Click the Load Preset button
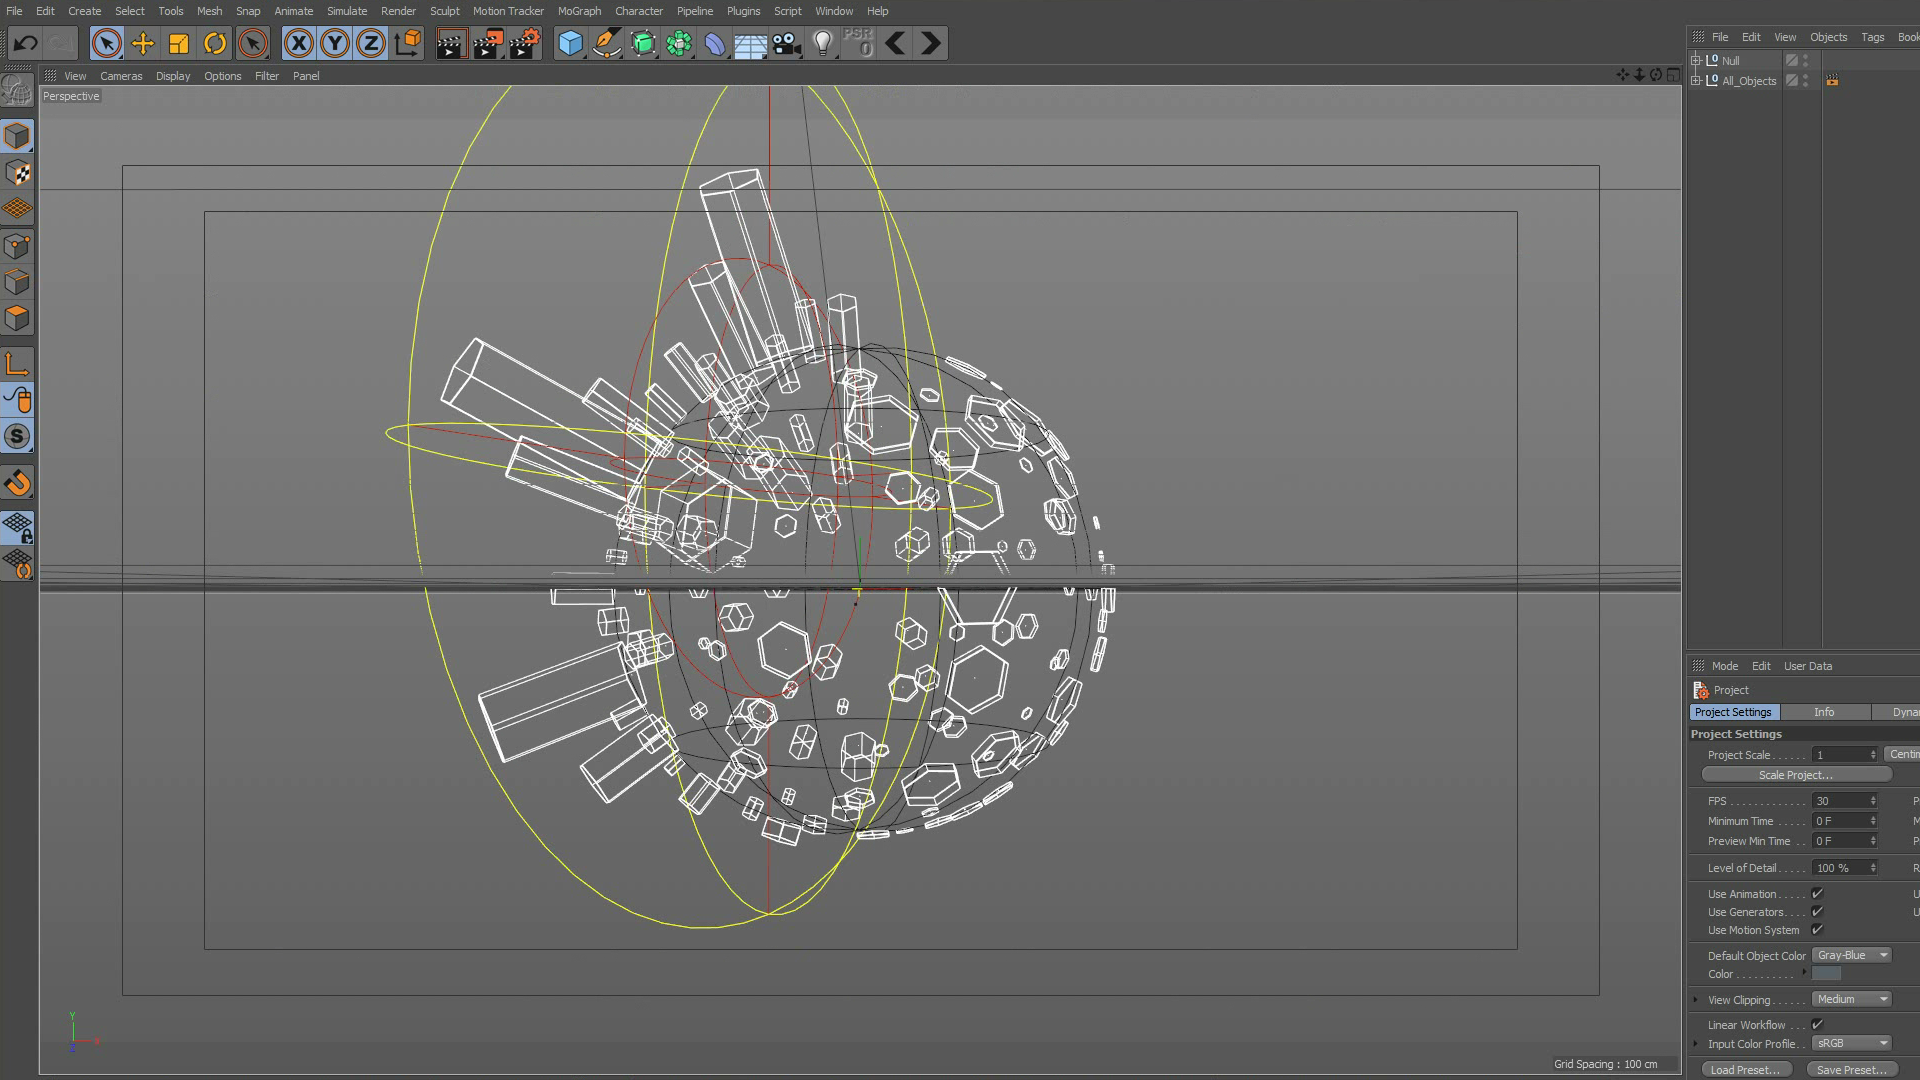Screen dimensions: 1920x1080 click(1745, 1070)
